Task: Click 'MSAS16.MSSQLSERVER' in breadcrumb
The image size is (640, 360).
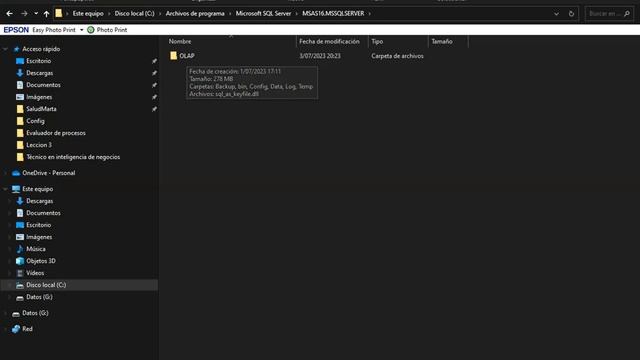Action: tap(333, 13)
